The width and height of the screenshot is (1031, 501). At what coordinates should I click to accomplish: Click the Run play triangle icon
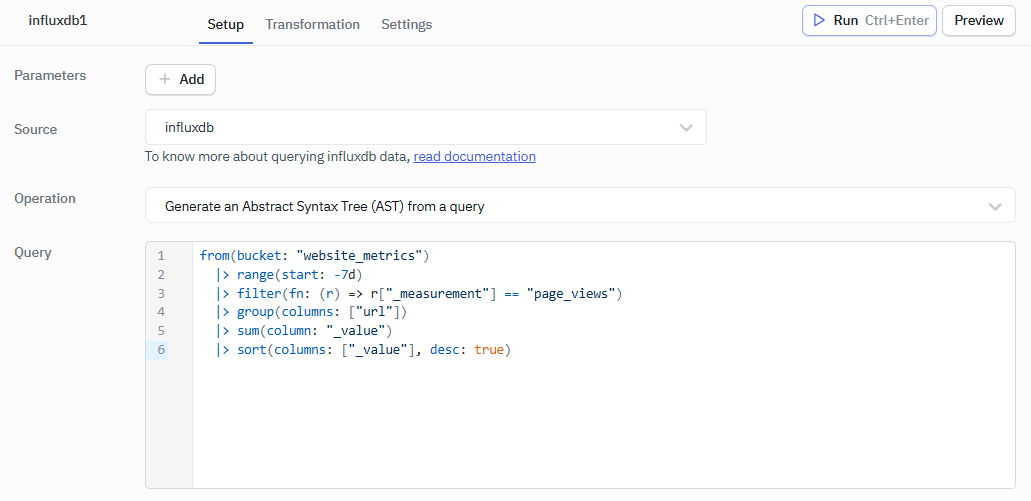coord(819,20)
